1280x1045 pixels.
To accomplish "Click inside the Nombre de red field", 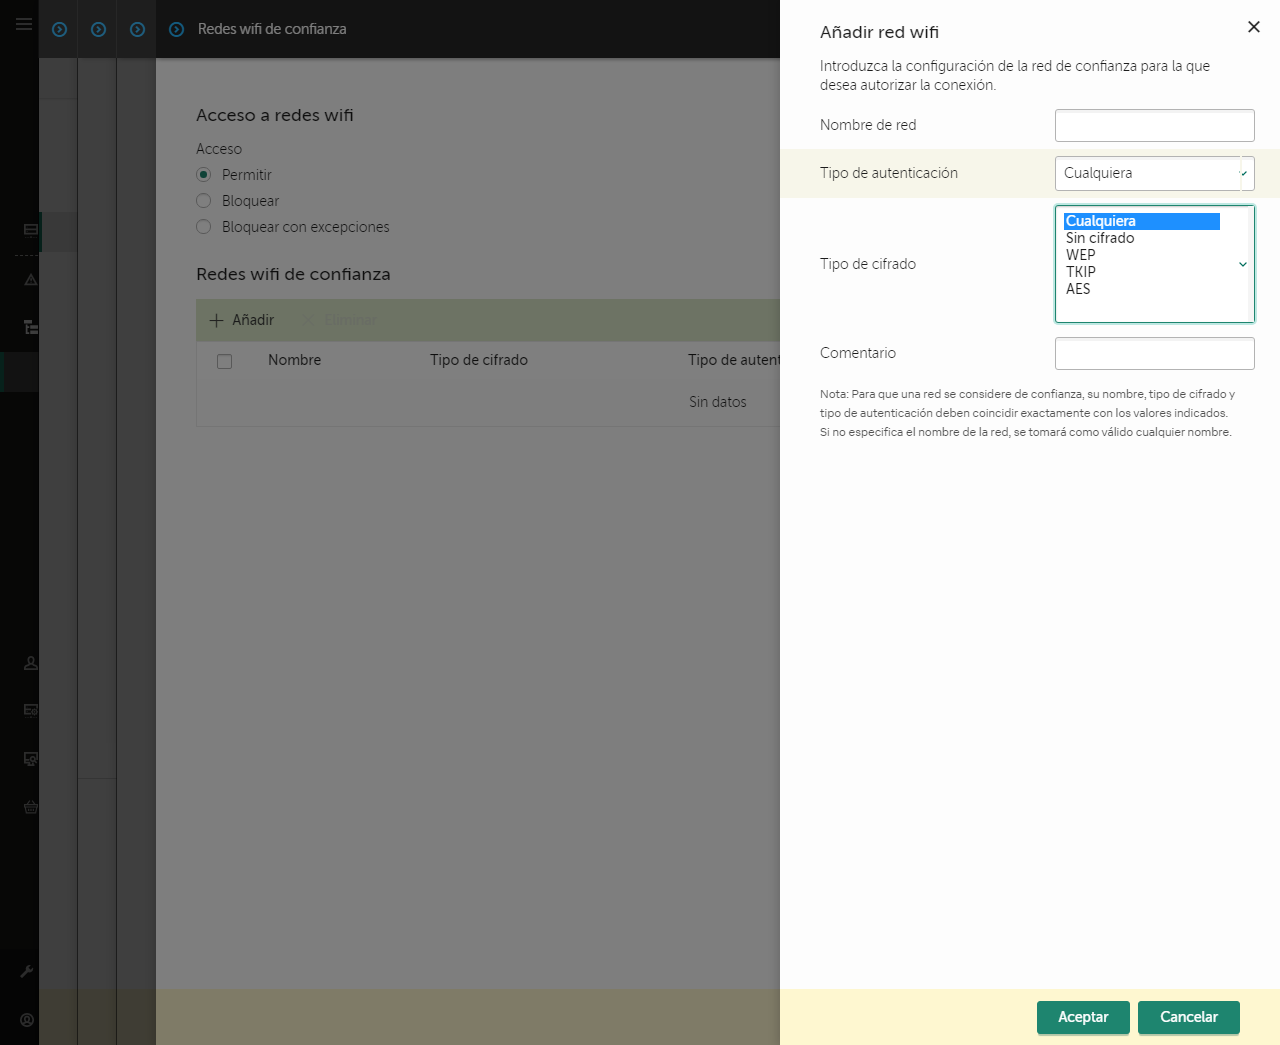I will pos(1154,125).
